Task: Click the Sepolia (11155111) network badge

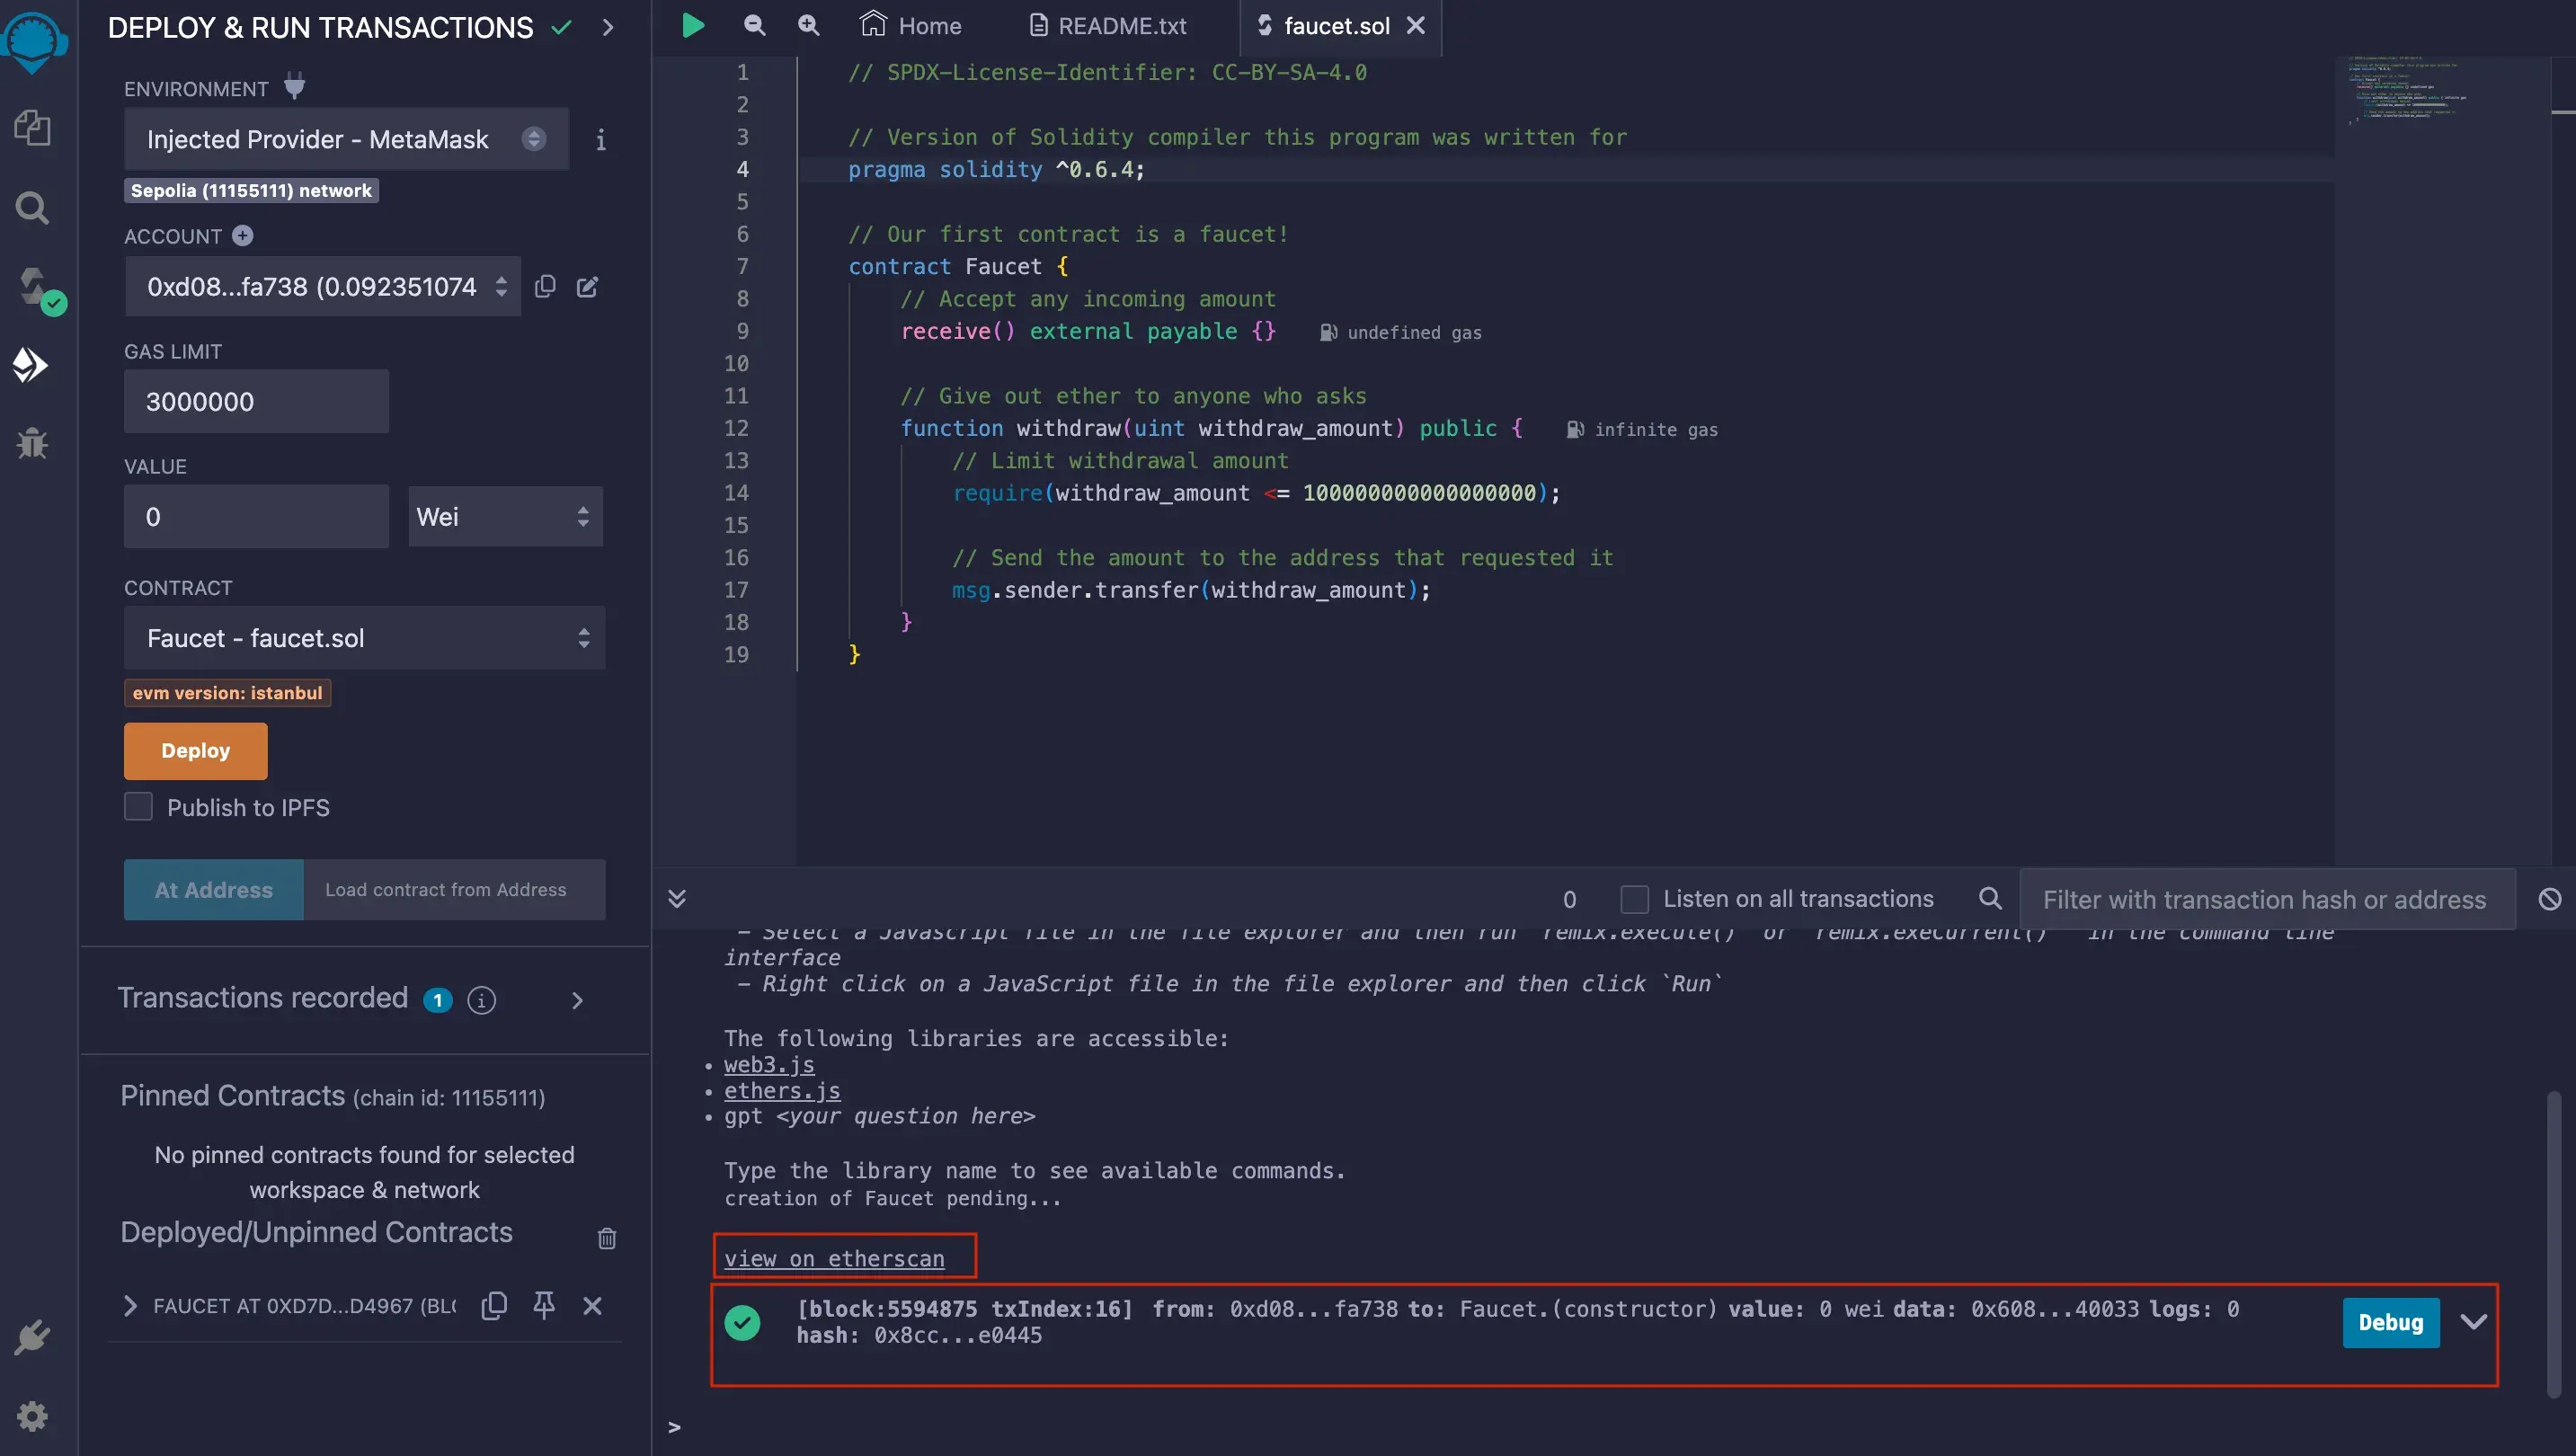Action: pyautogui.click(x=251, y=190)
